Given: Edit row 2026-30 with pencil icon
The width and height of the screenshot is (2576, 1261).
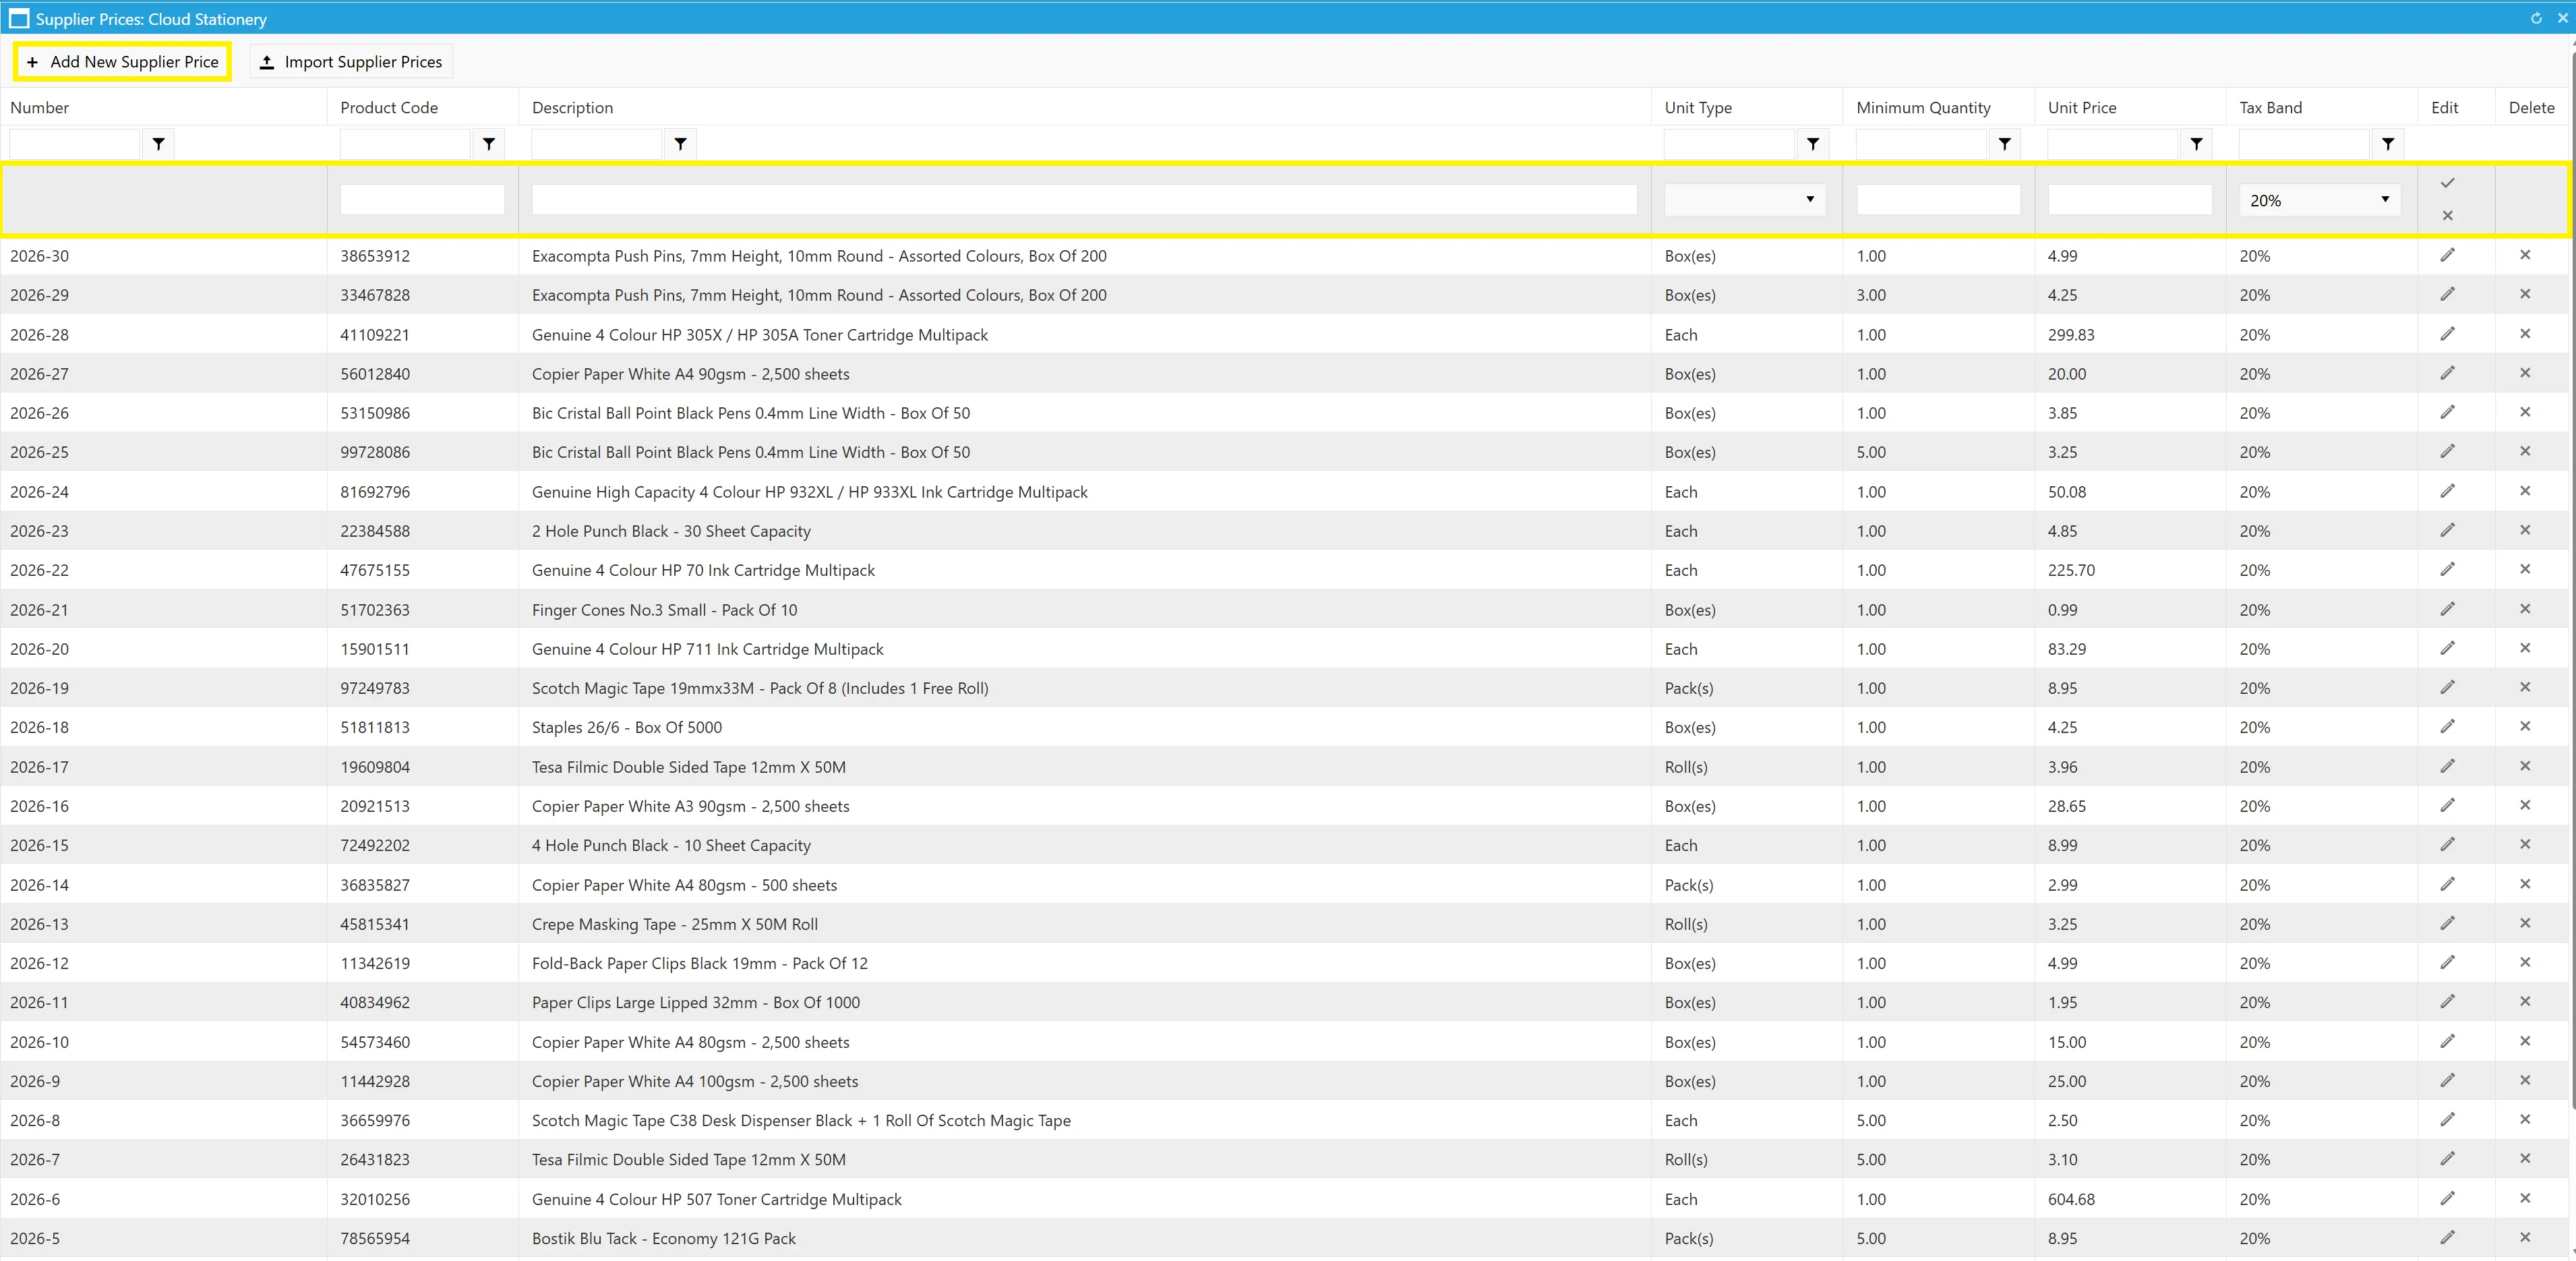Looking at the screenshot, I should pyautogui.click(x=2447, y=255).
